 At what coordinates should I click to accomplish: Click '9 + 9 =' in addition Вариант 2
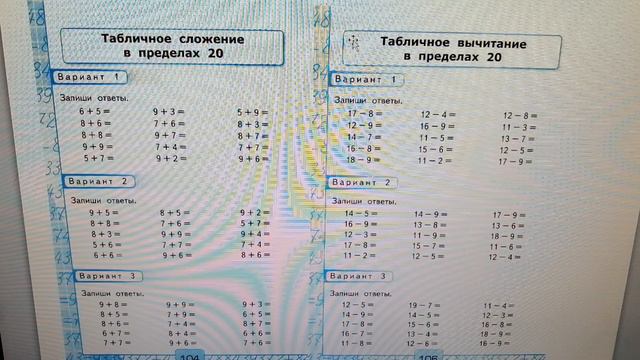coord(176,234)
